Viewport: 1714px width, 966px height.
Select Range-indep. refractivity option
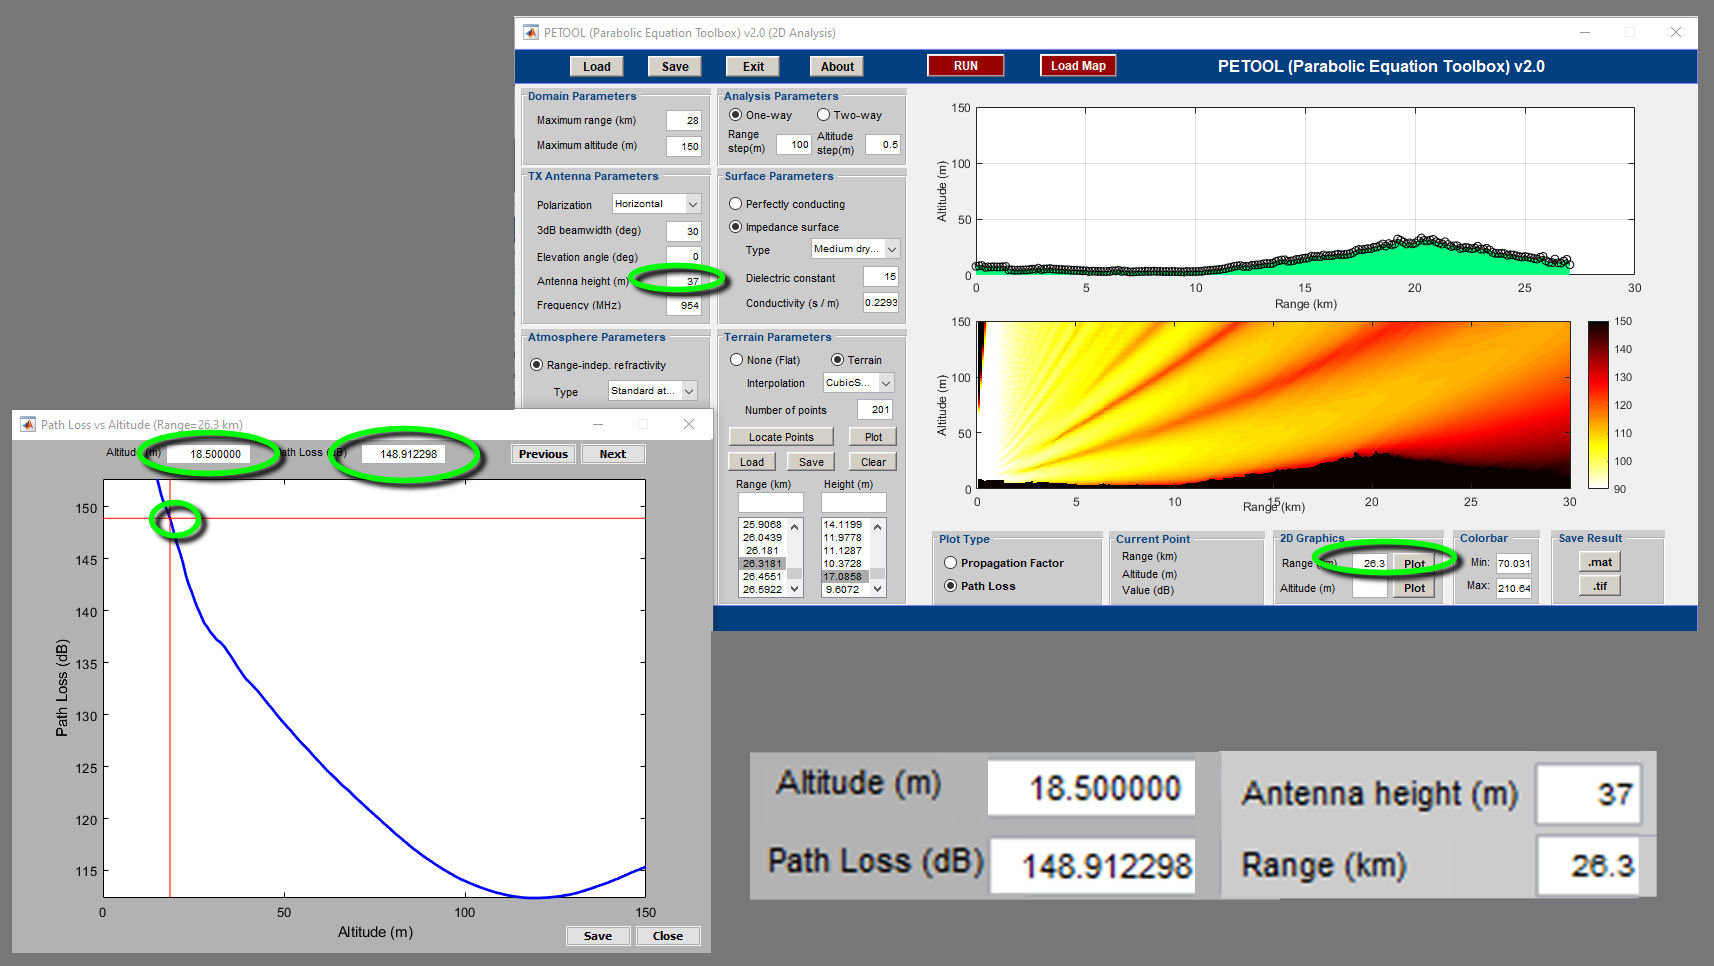click(536, 365)
